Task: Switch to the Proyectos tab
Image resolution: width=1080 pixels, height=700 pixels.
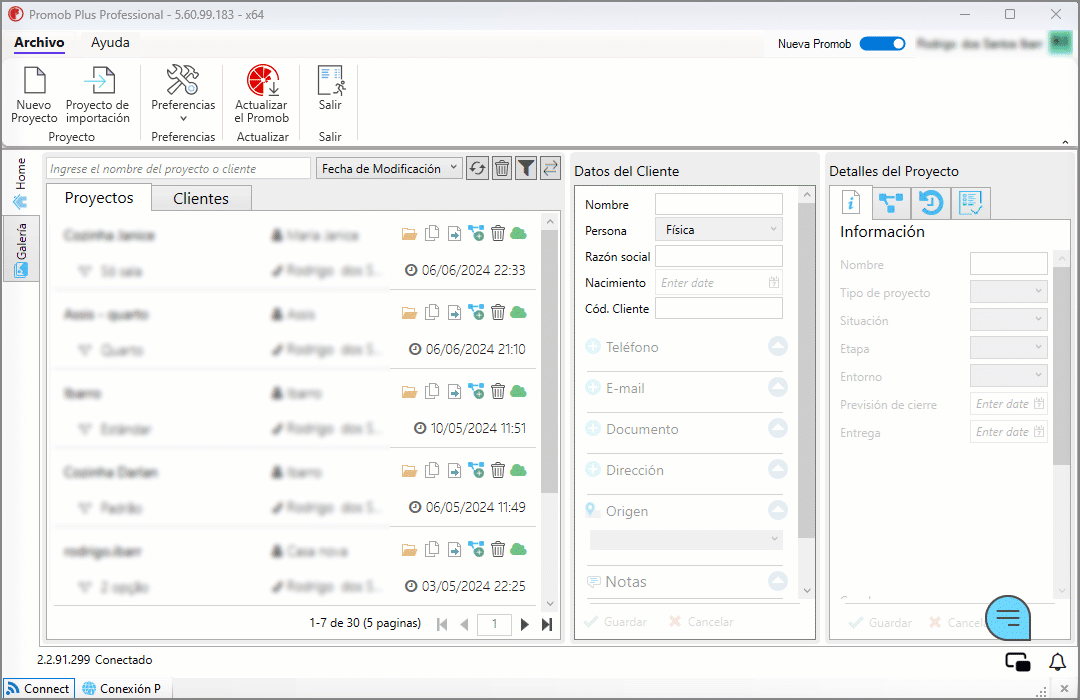Action: [x=99, y=198]
